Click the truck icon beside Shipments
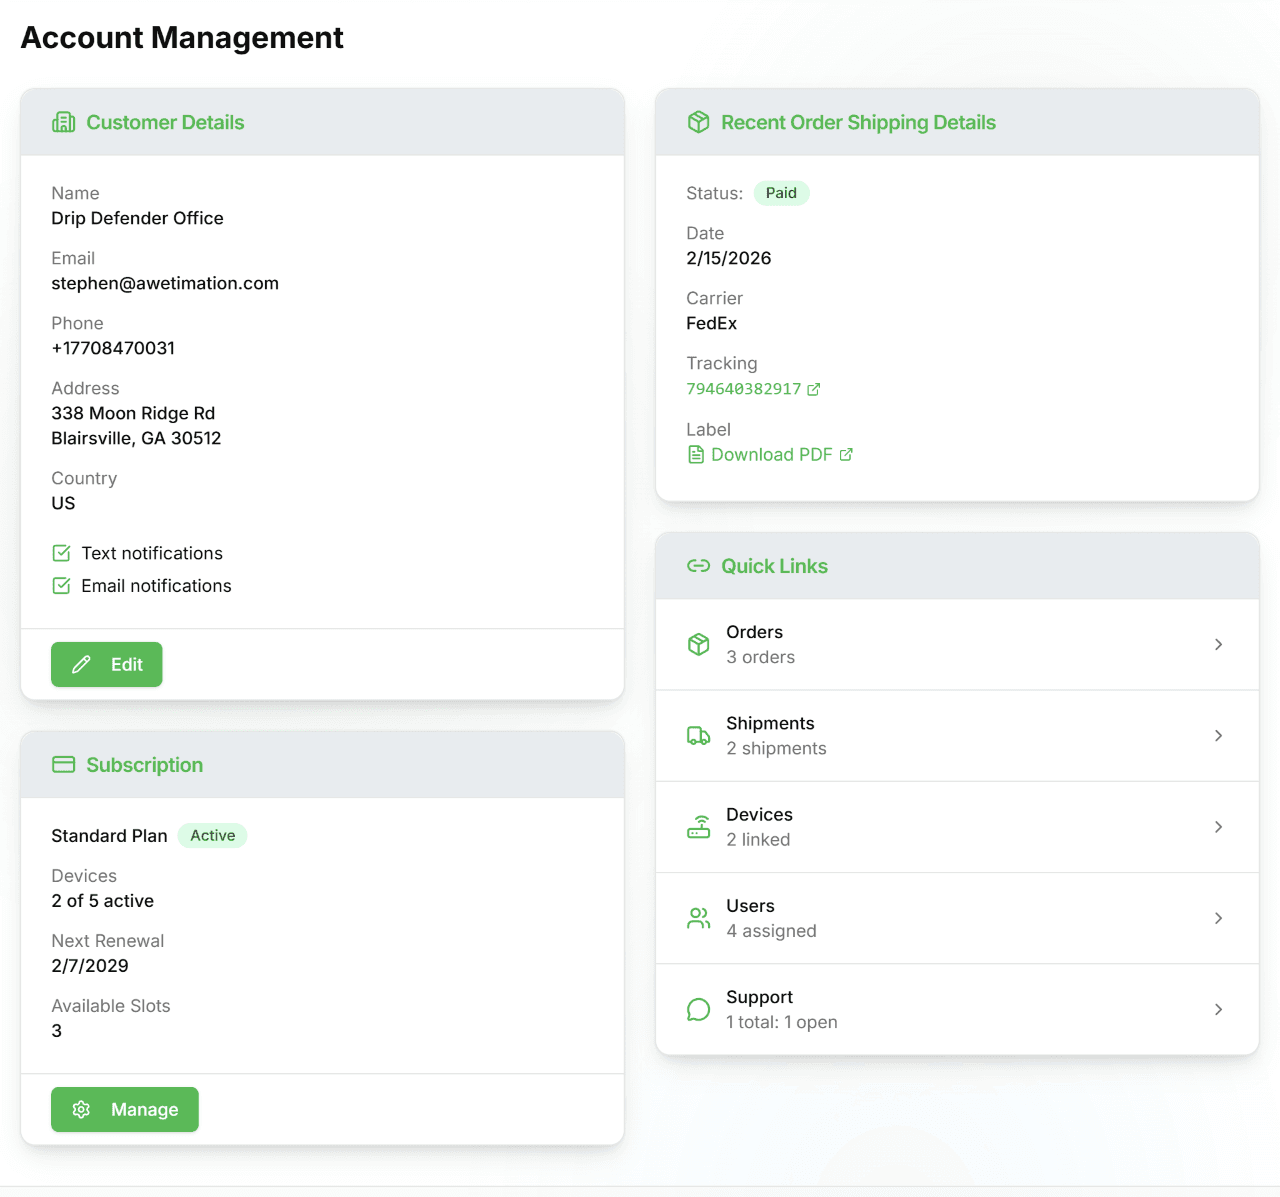 [x=699, y=736]
